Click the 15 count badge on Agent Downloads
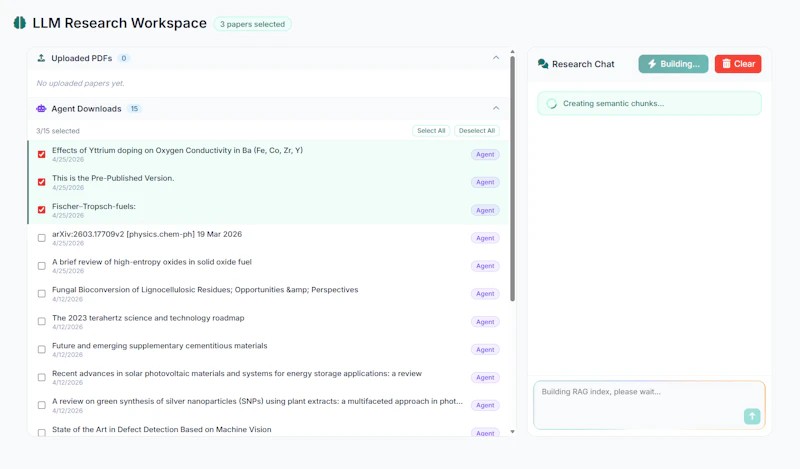Viewport: 800px width, 469px height. 134,109
